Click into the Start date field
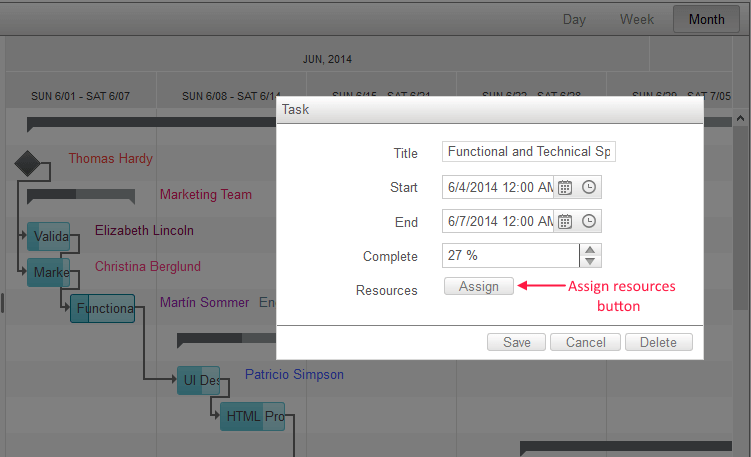751x457 pixels. [x=498, y=187]
